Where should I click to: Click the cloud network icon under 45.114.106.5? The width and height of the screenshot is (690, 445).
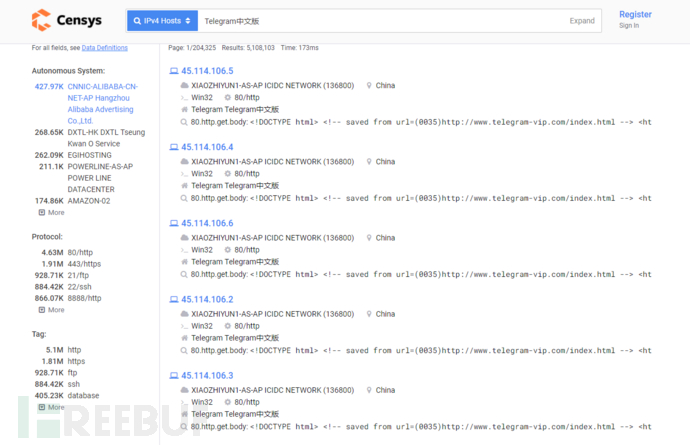[184, 85]
